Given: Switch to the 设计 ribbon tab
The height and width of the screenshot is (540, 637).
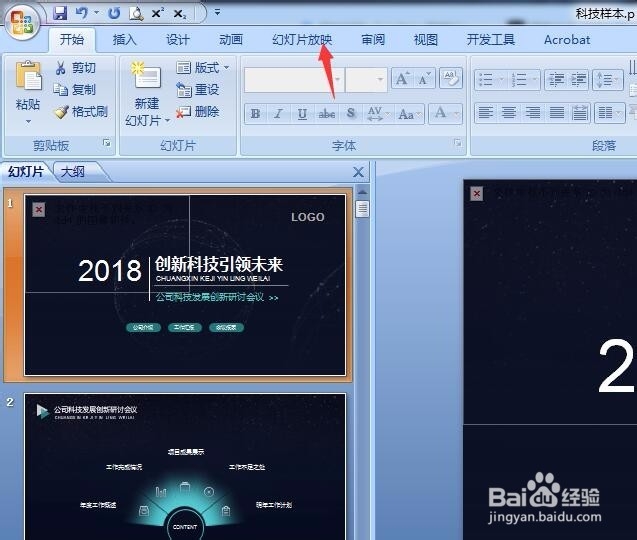Looking at the screenshot, I should [178, 40].
